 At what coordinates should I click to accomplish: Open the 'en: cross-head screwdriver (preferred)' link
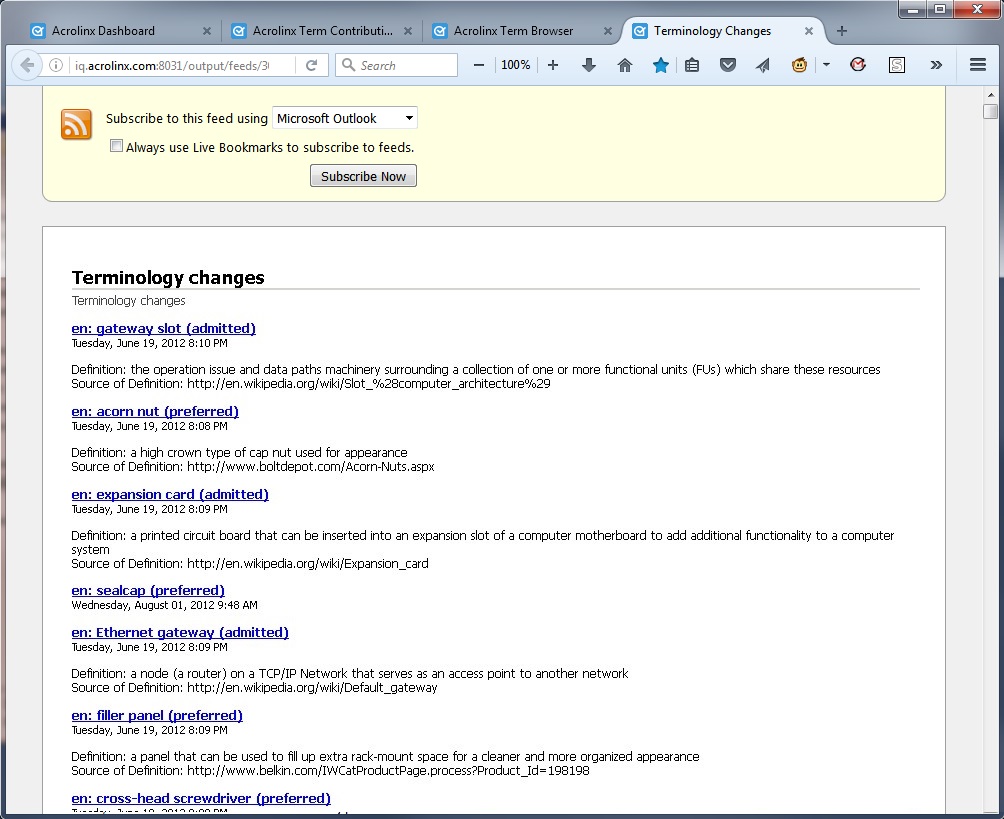click(201, 799)
